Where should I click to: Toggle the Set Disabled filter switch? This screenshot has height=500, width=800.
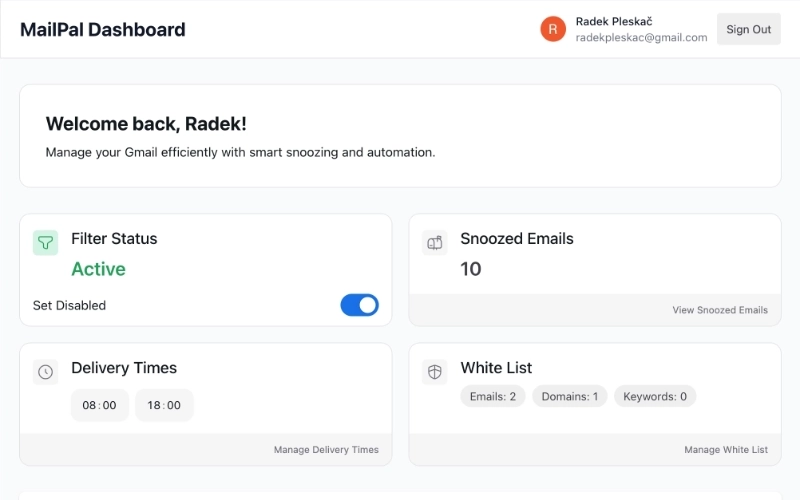tap(360, 305)
